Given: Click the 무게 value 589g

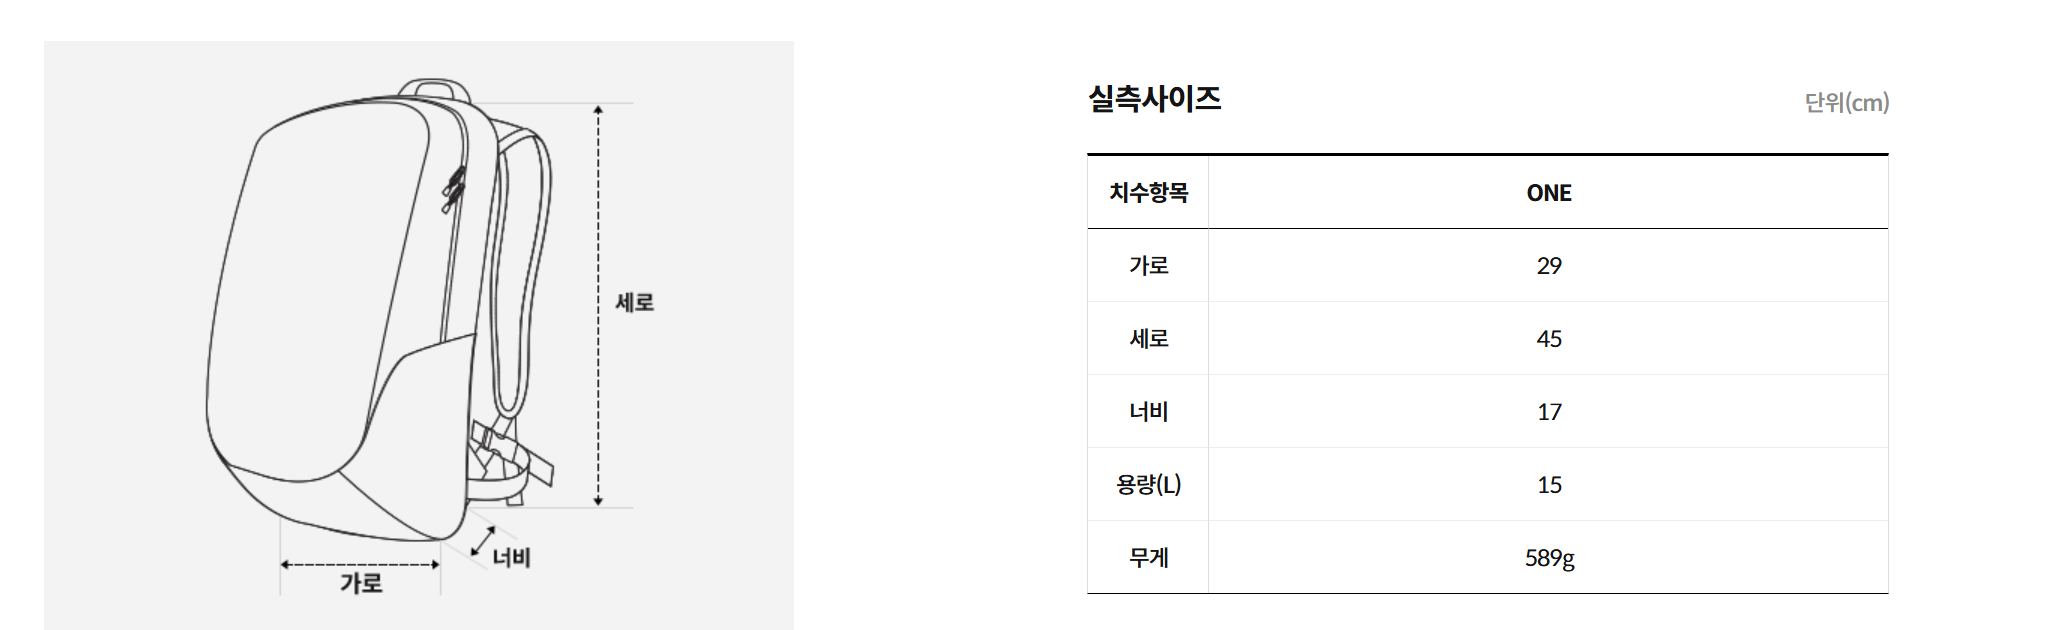Looking at the screenshot, I should click(x=1549, y=558).
